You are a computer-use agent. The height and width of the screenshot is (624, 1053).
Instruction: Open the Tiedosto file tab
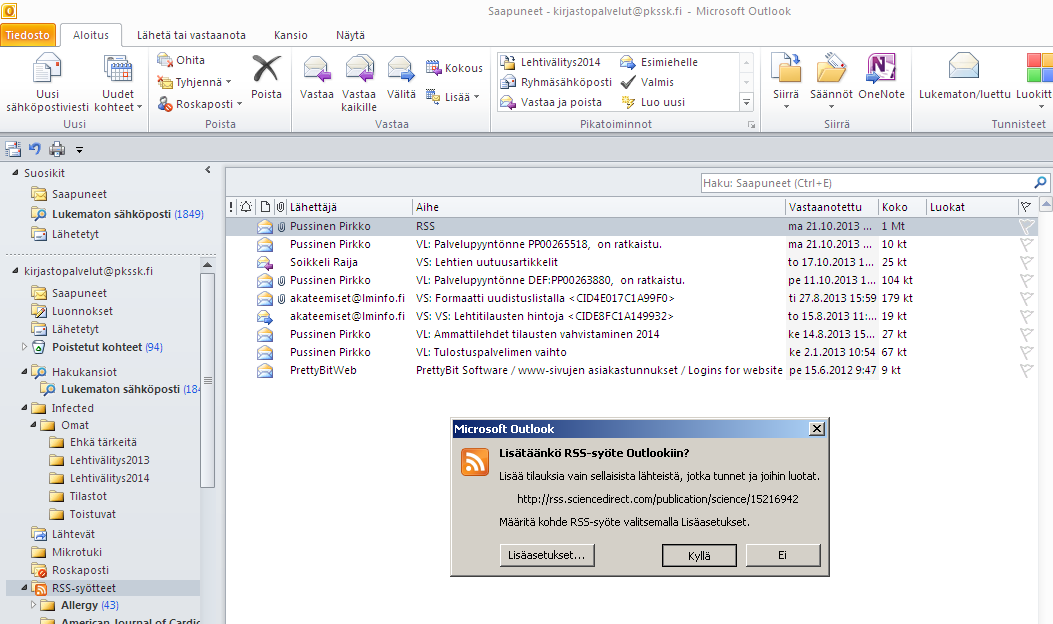(28, 35)
